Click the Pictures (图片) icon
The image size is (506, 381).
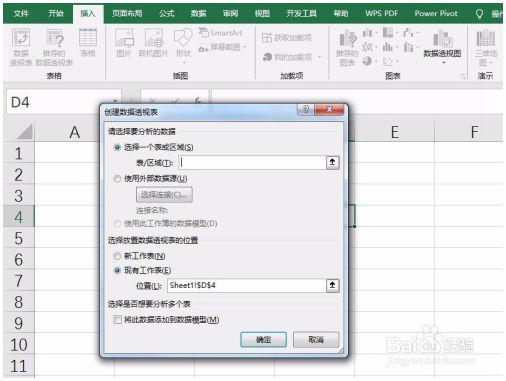pos(124,43)
